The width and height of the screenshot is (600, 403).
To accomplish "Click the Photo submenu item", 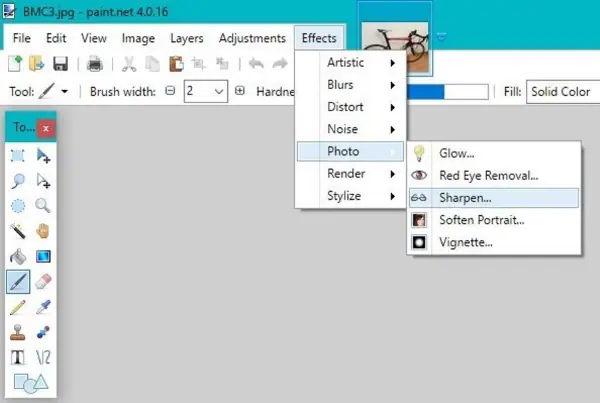I will [350, 151].
